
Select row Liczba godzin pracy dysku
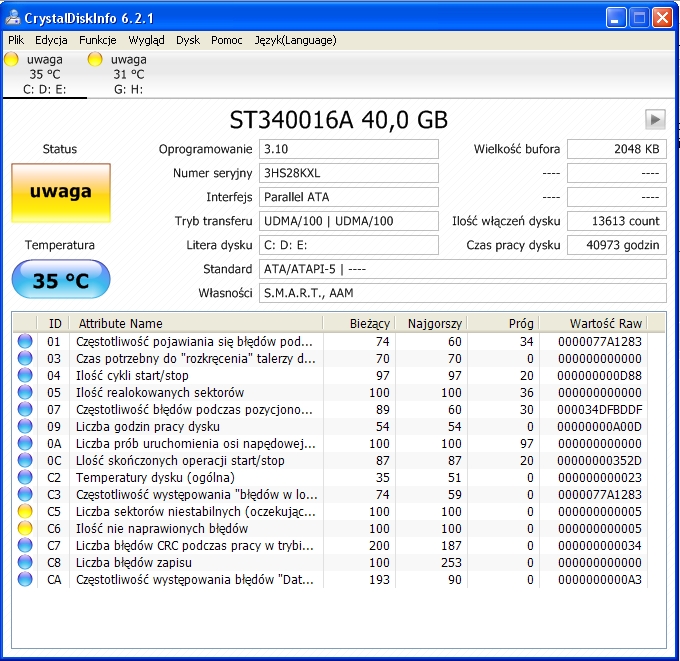[330, 426]
